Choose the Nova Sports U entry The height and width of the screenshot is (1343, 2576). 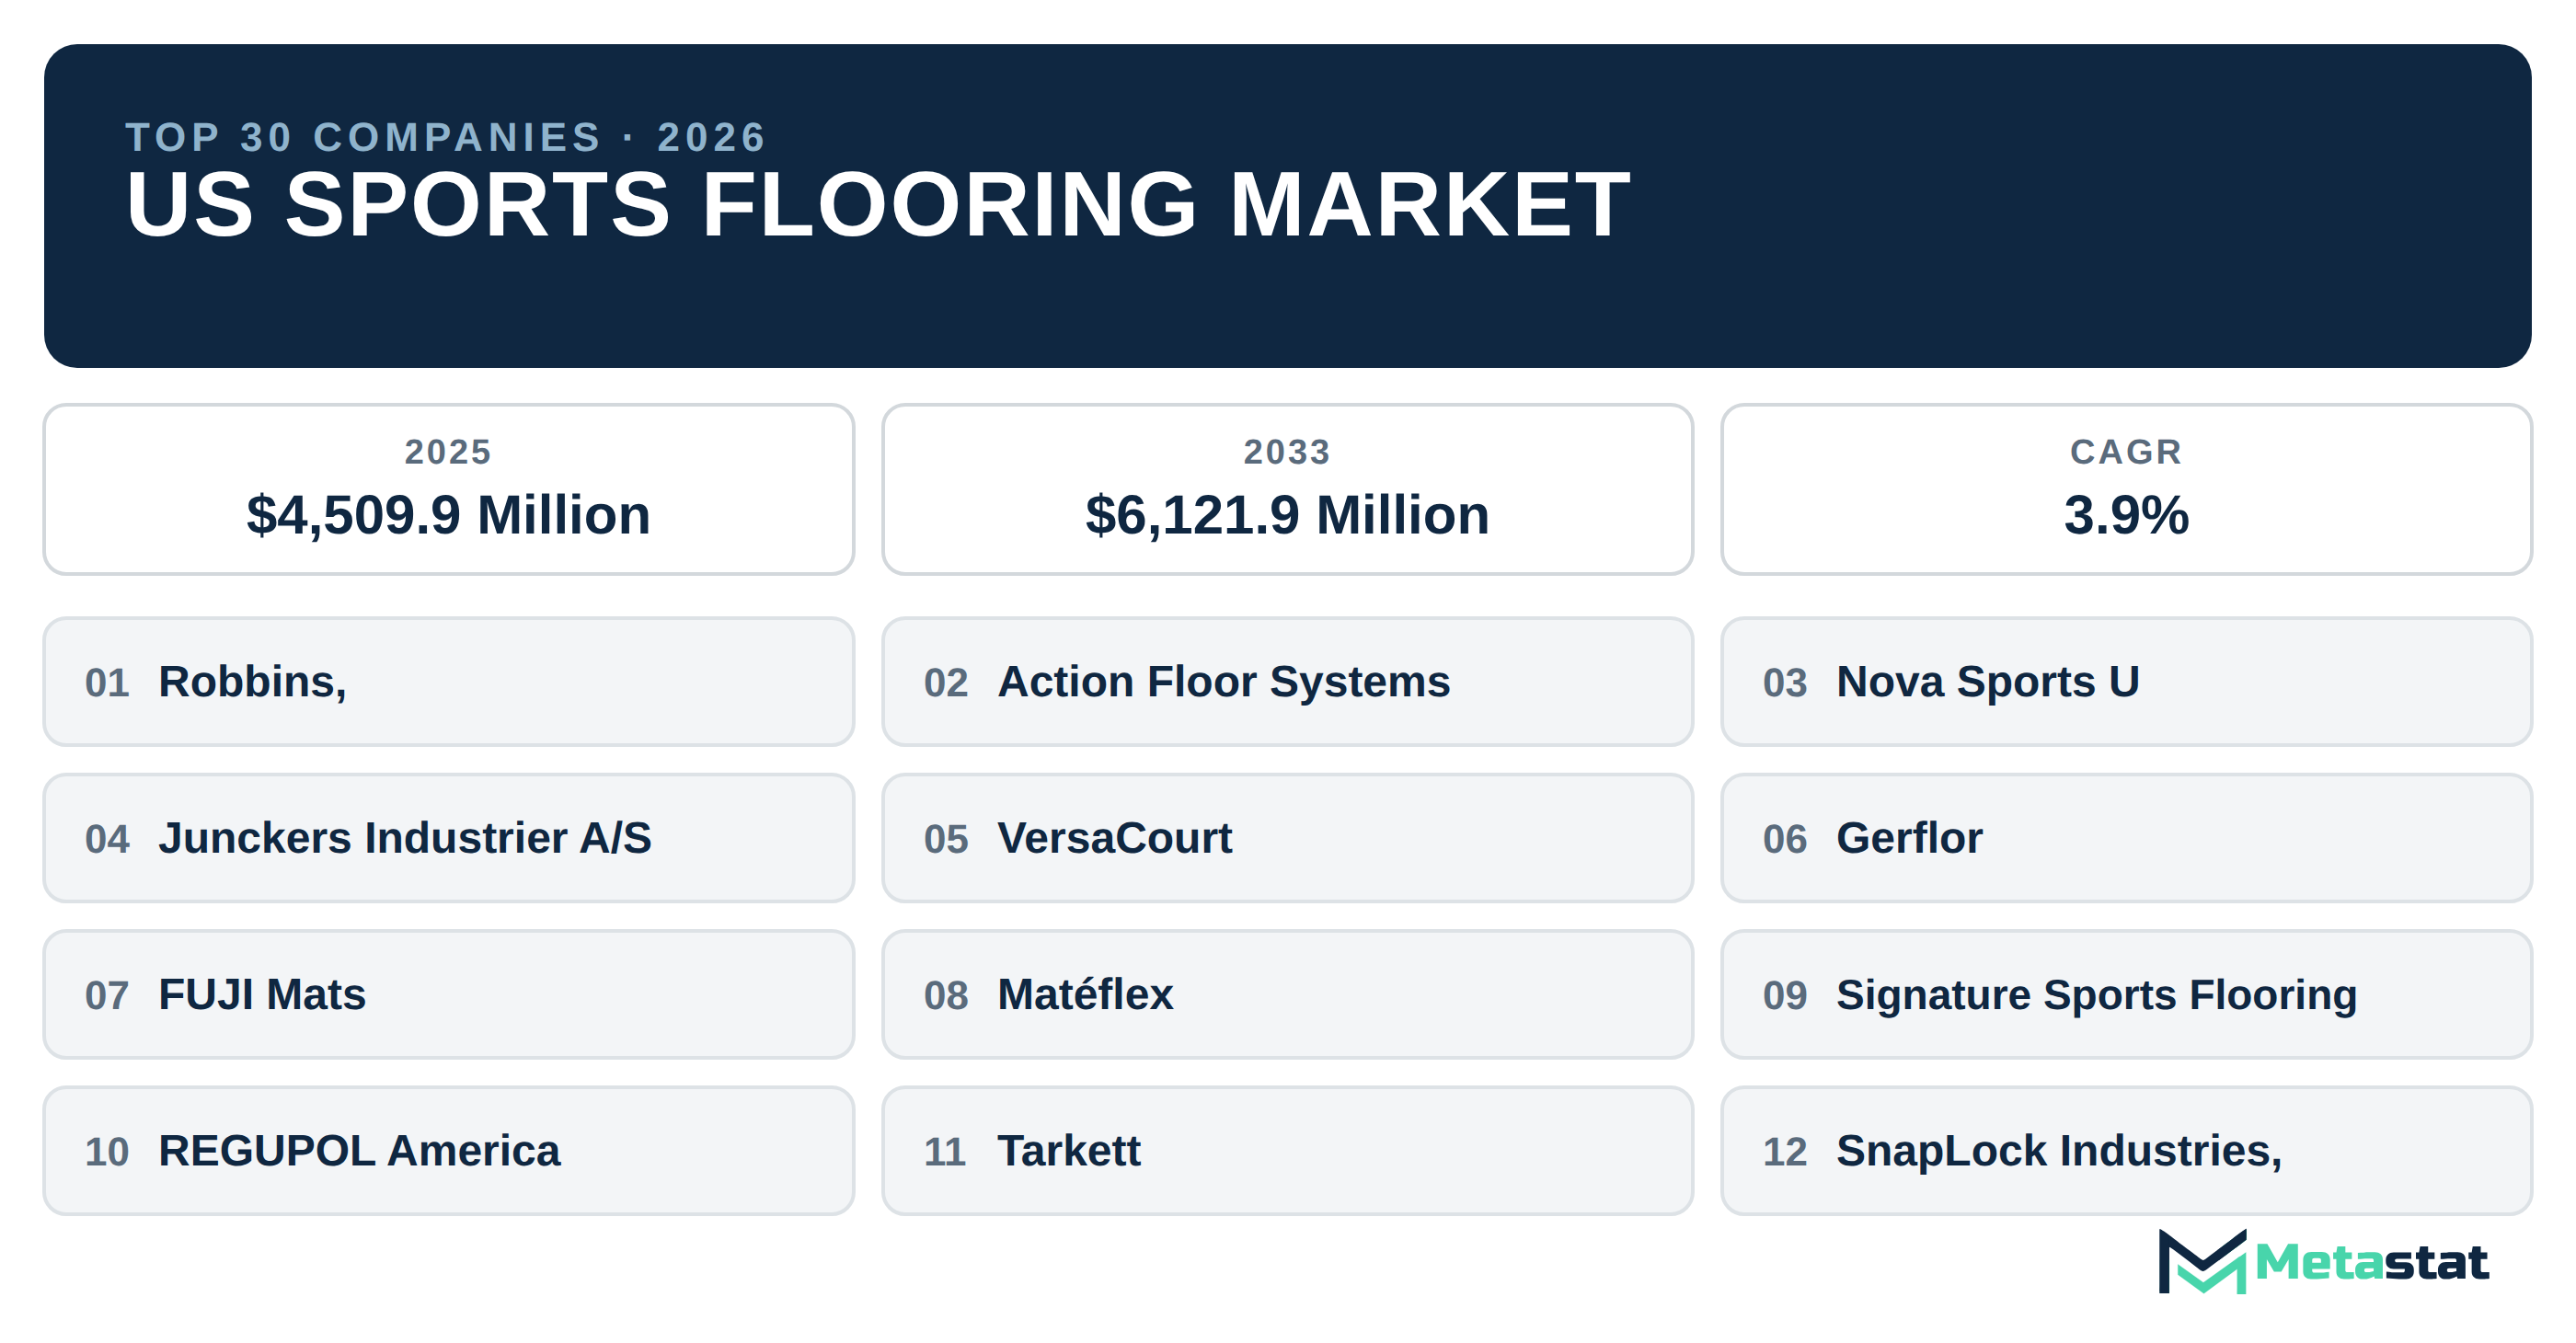[x=2126, y=681]
